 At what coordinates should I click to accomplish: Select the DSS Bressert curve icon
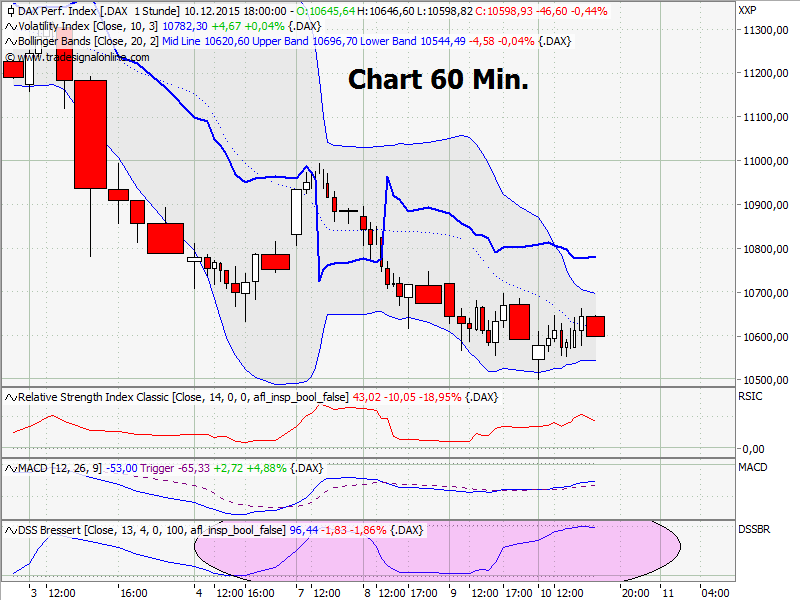(x=10, y=530)
